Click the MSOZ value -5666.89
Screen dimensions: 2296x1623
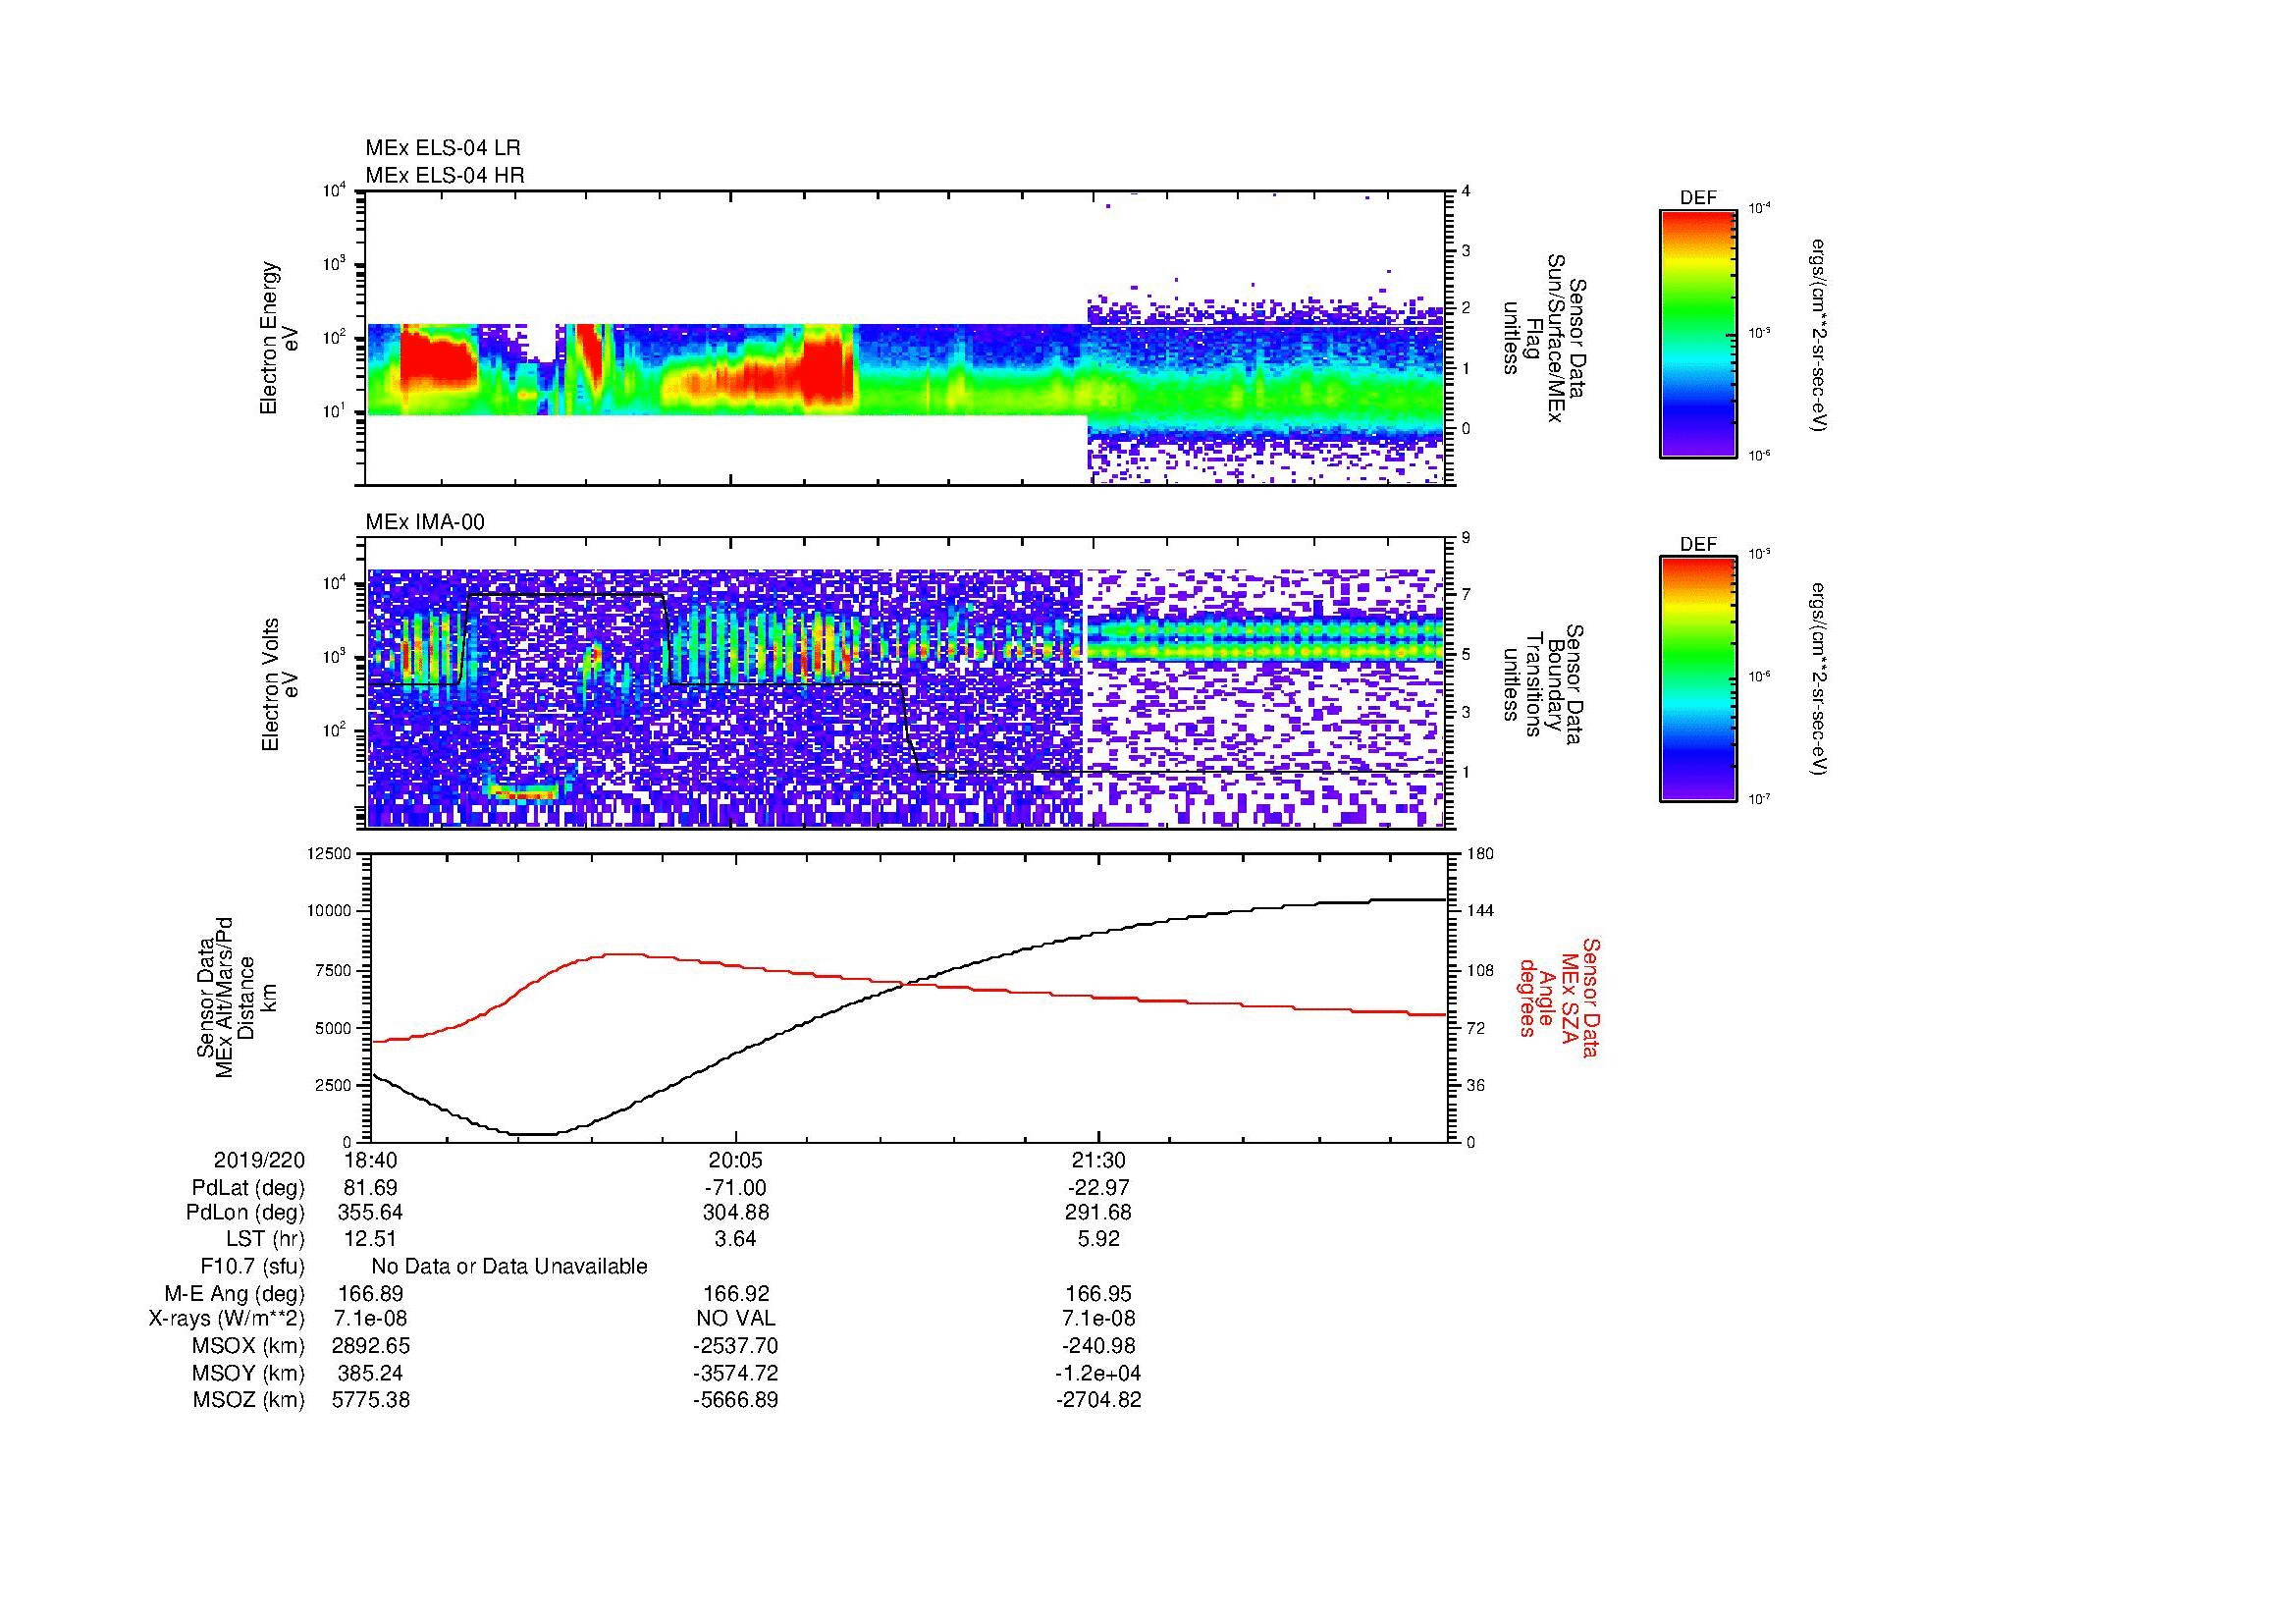pos(735,1400)
